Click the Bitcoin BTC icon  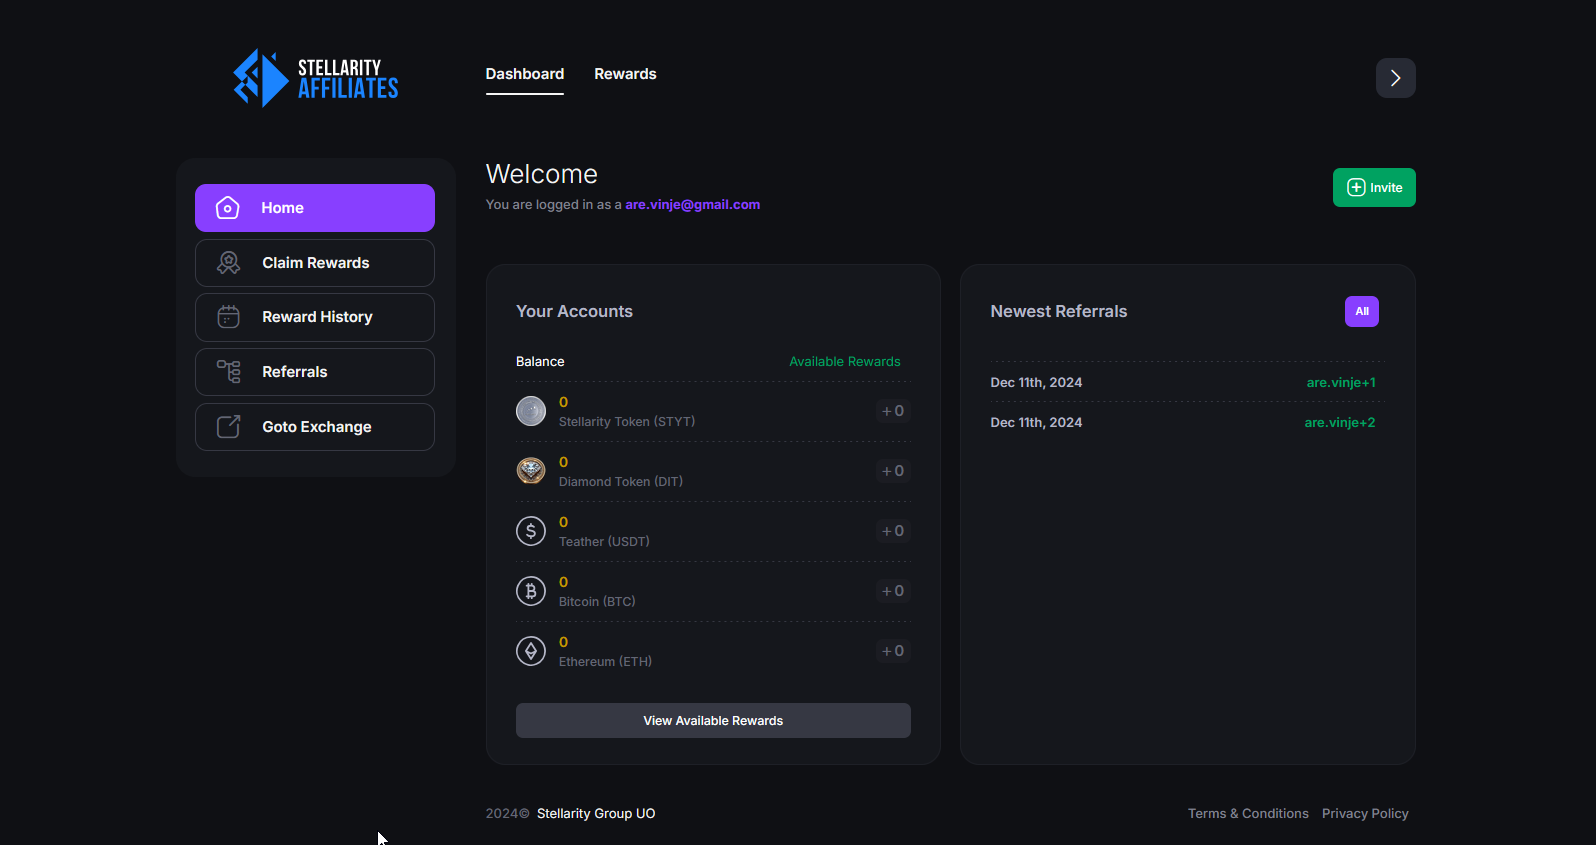(x=531, y=591)
